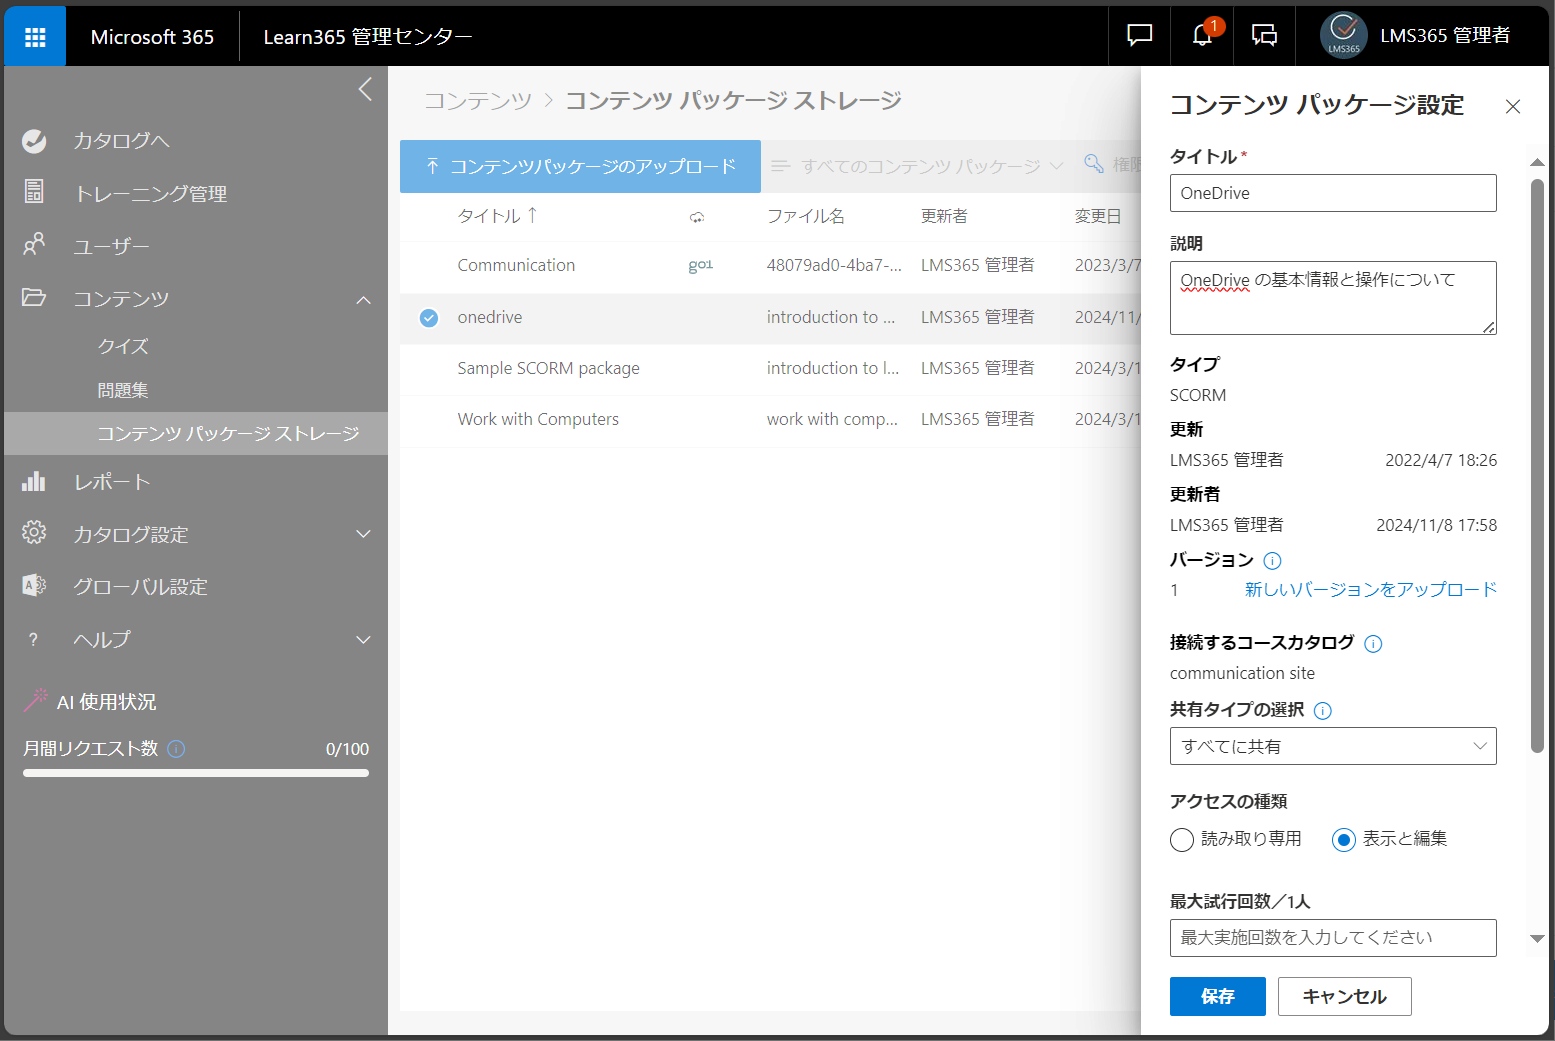Click the panel scrollbar down arrow

coord(1537,938)
